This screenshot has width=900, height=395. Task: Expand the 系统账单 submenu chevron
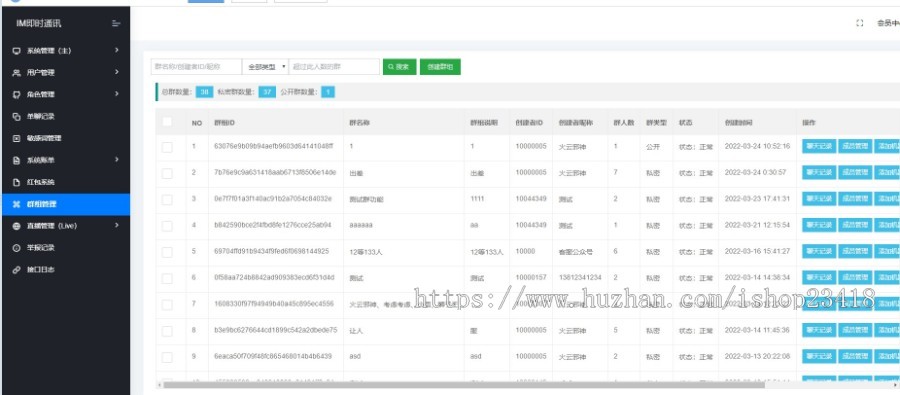(x=117, y=160)
